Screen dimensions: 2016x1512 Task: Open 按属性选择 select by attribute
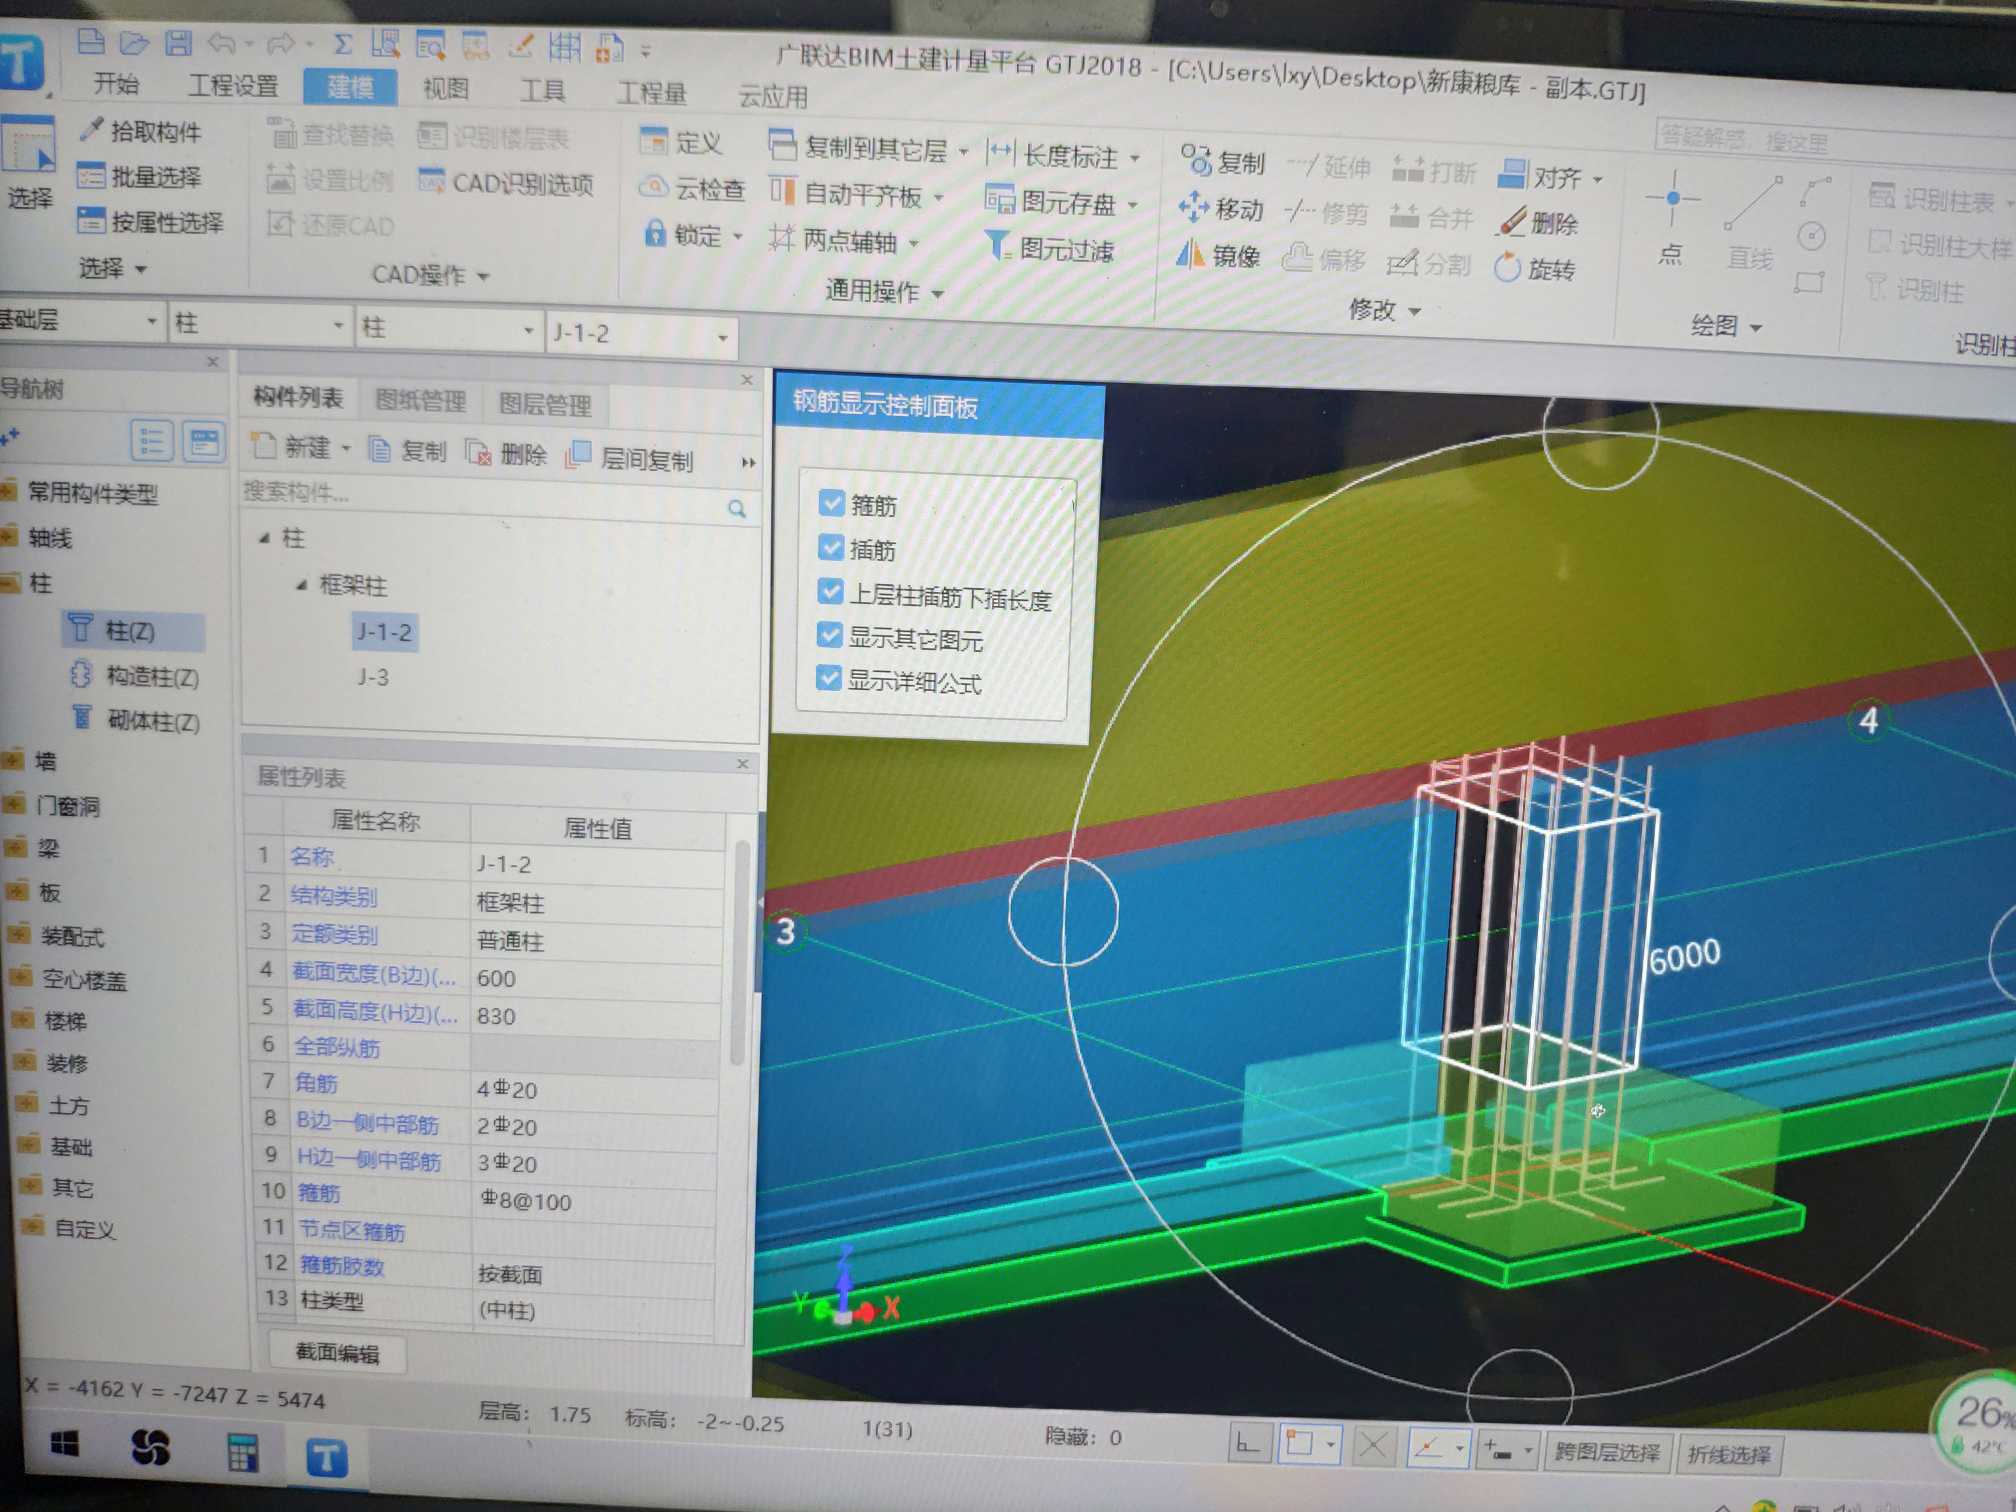pyautogui.click(x=151, y=221)
